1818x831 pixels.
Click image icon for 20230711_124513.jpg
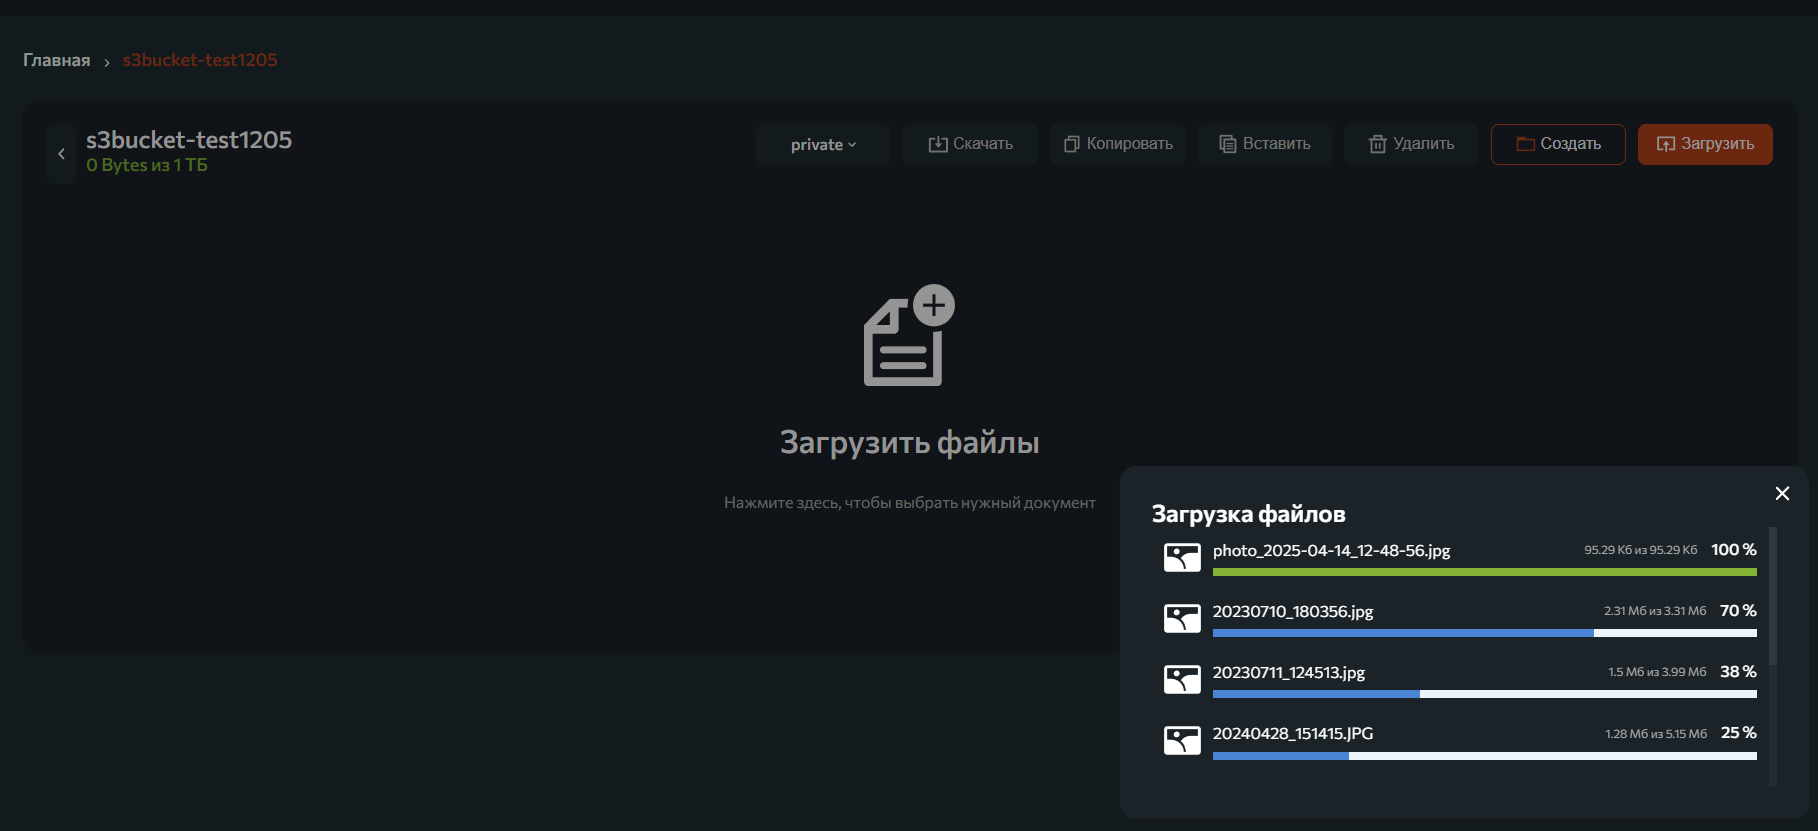(x=1182, y=679)
